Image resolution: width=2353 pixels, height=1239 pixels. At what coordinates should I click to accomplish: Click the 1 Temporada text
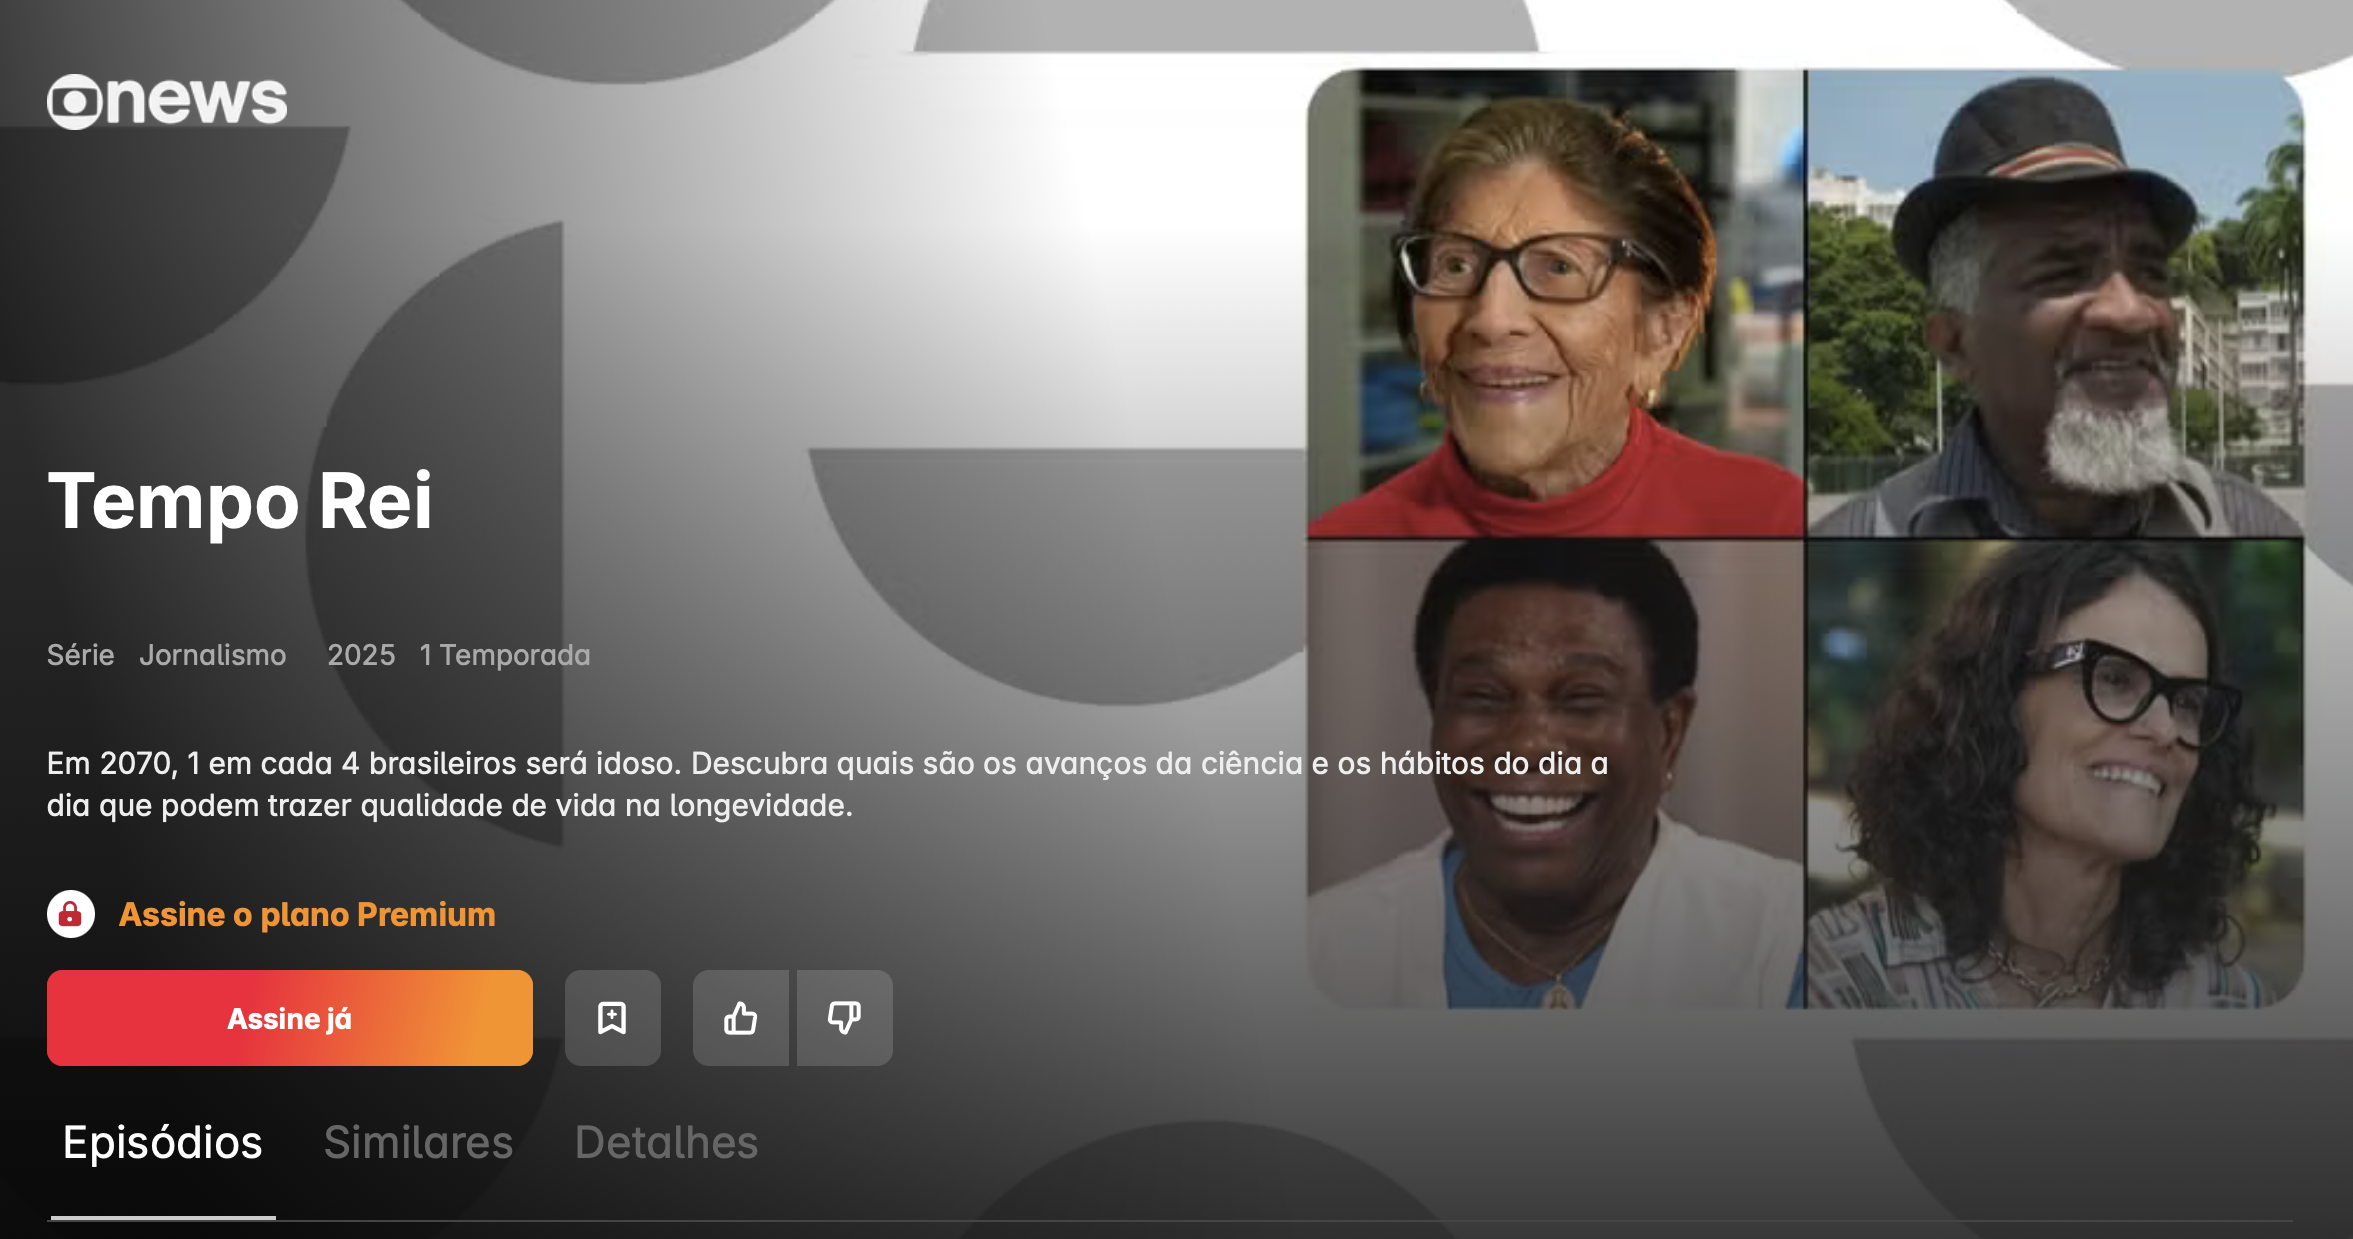tap(505, 655)
